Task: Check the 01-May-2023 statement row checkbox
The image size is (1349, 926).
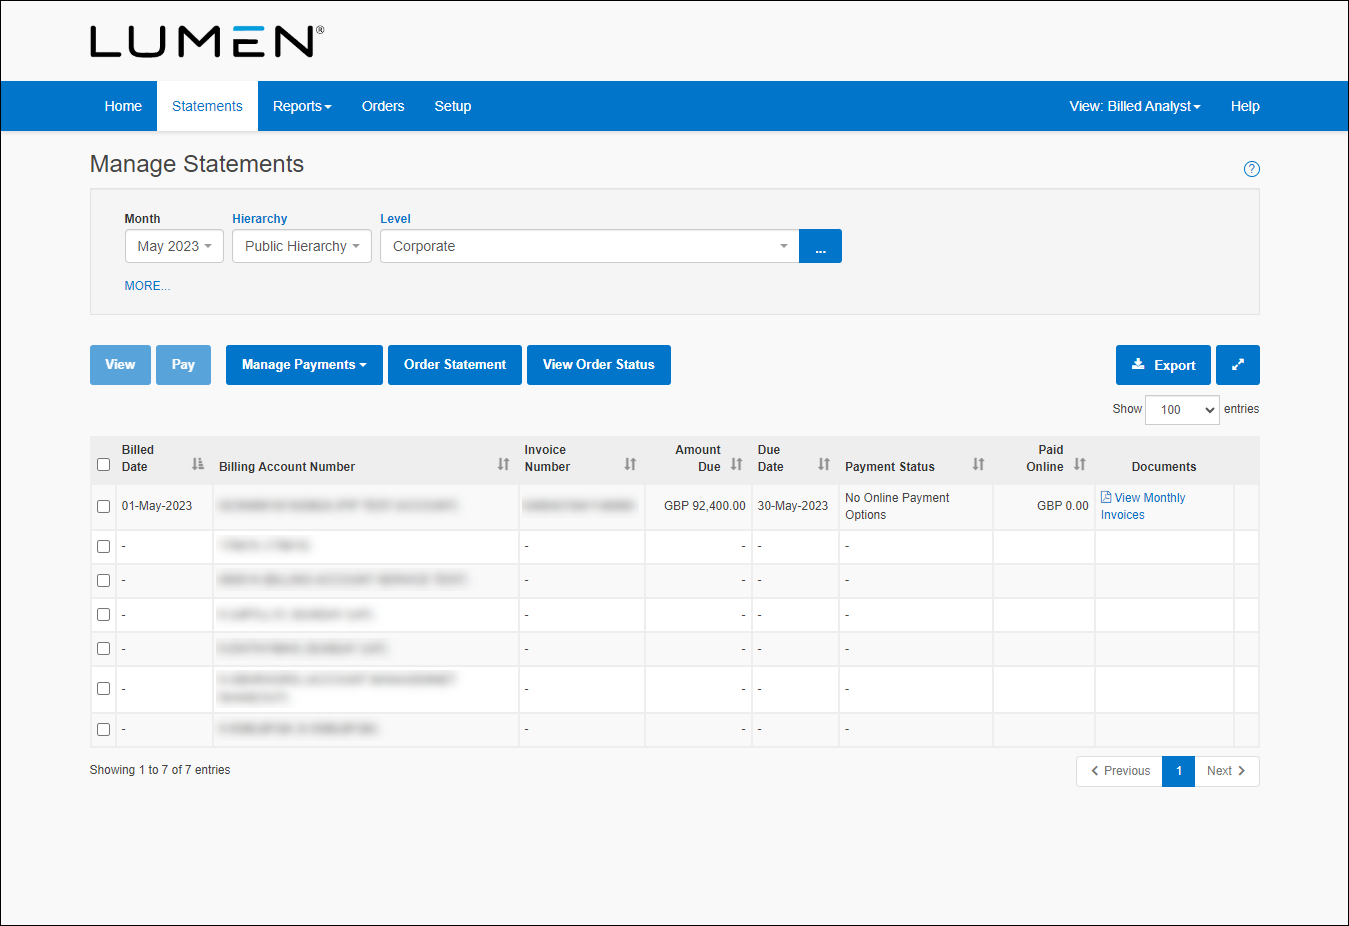Action: (x=103, y=506)
